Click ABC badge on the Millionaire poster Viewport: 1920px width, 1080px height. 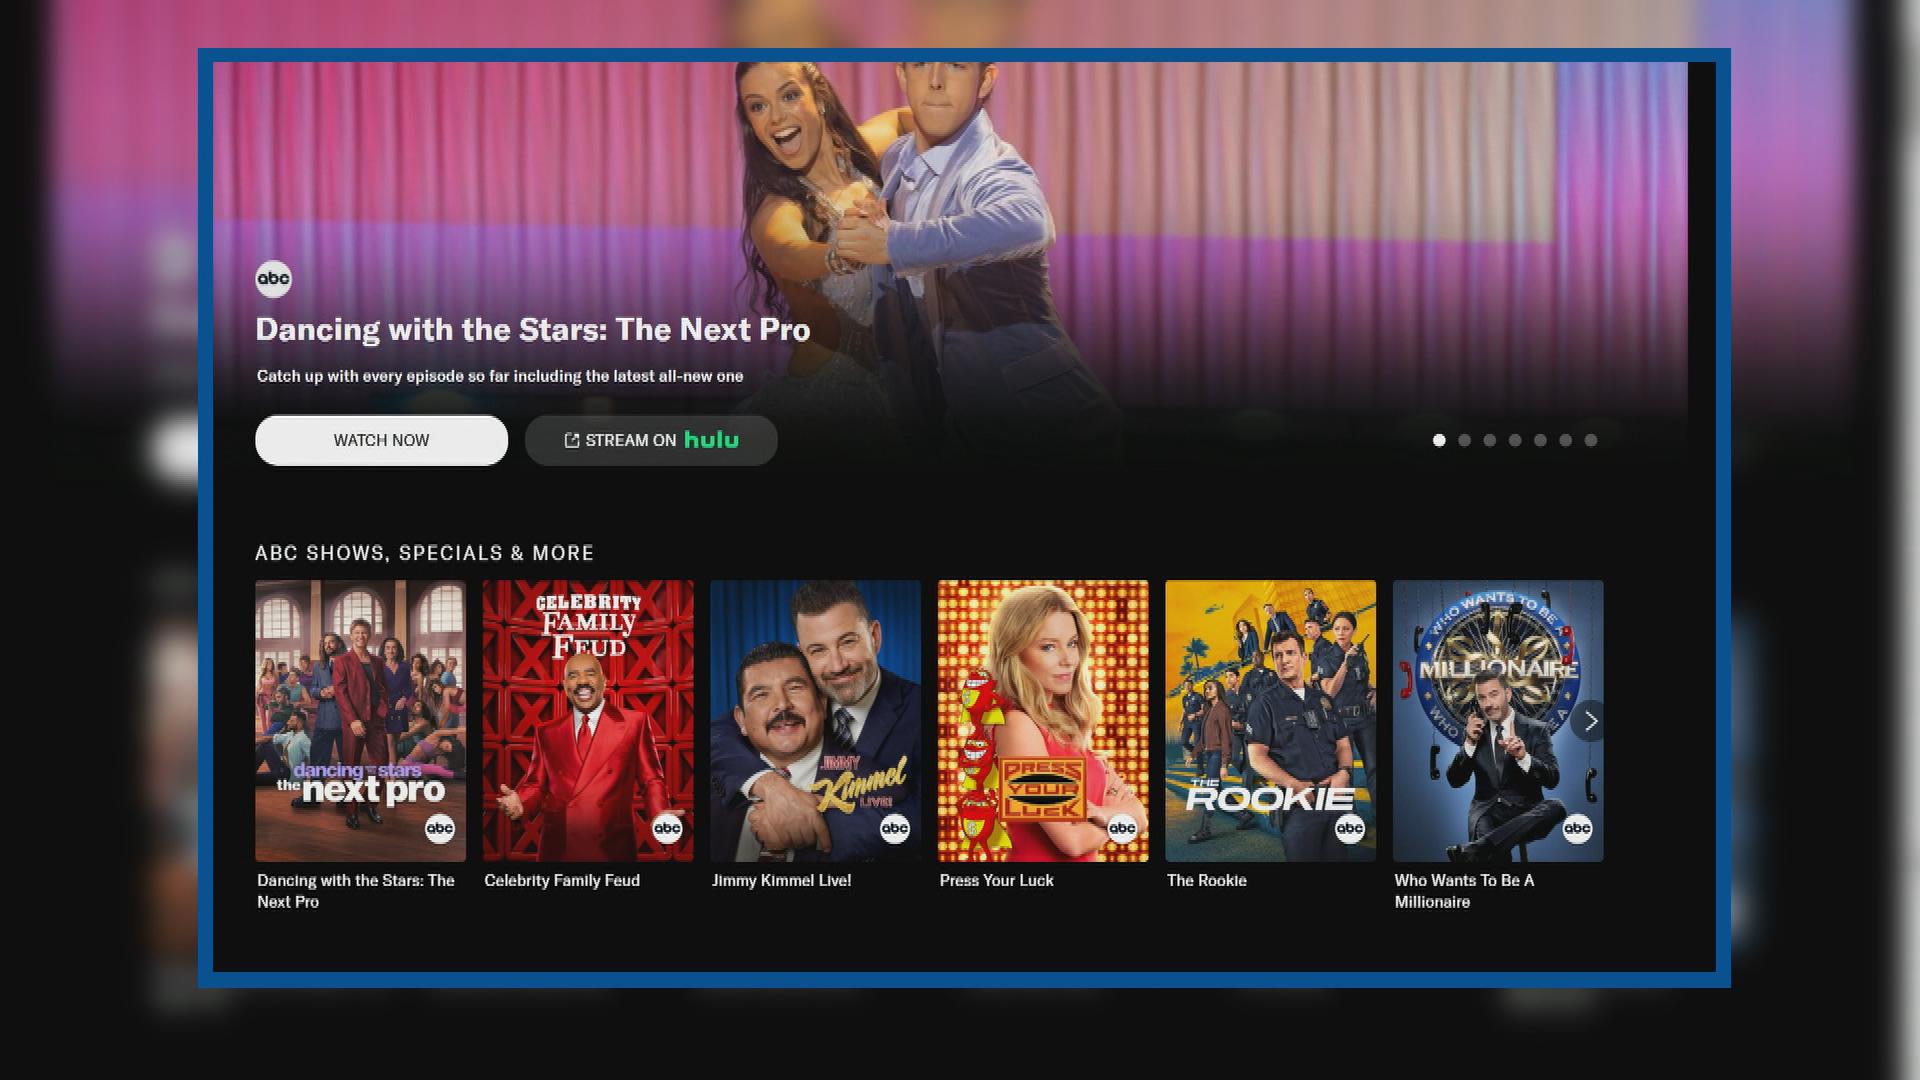(1577, 828)
